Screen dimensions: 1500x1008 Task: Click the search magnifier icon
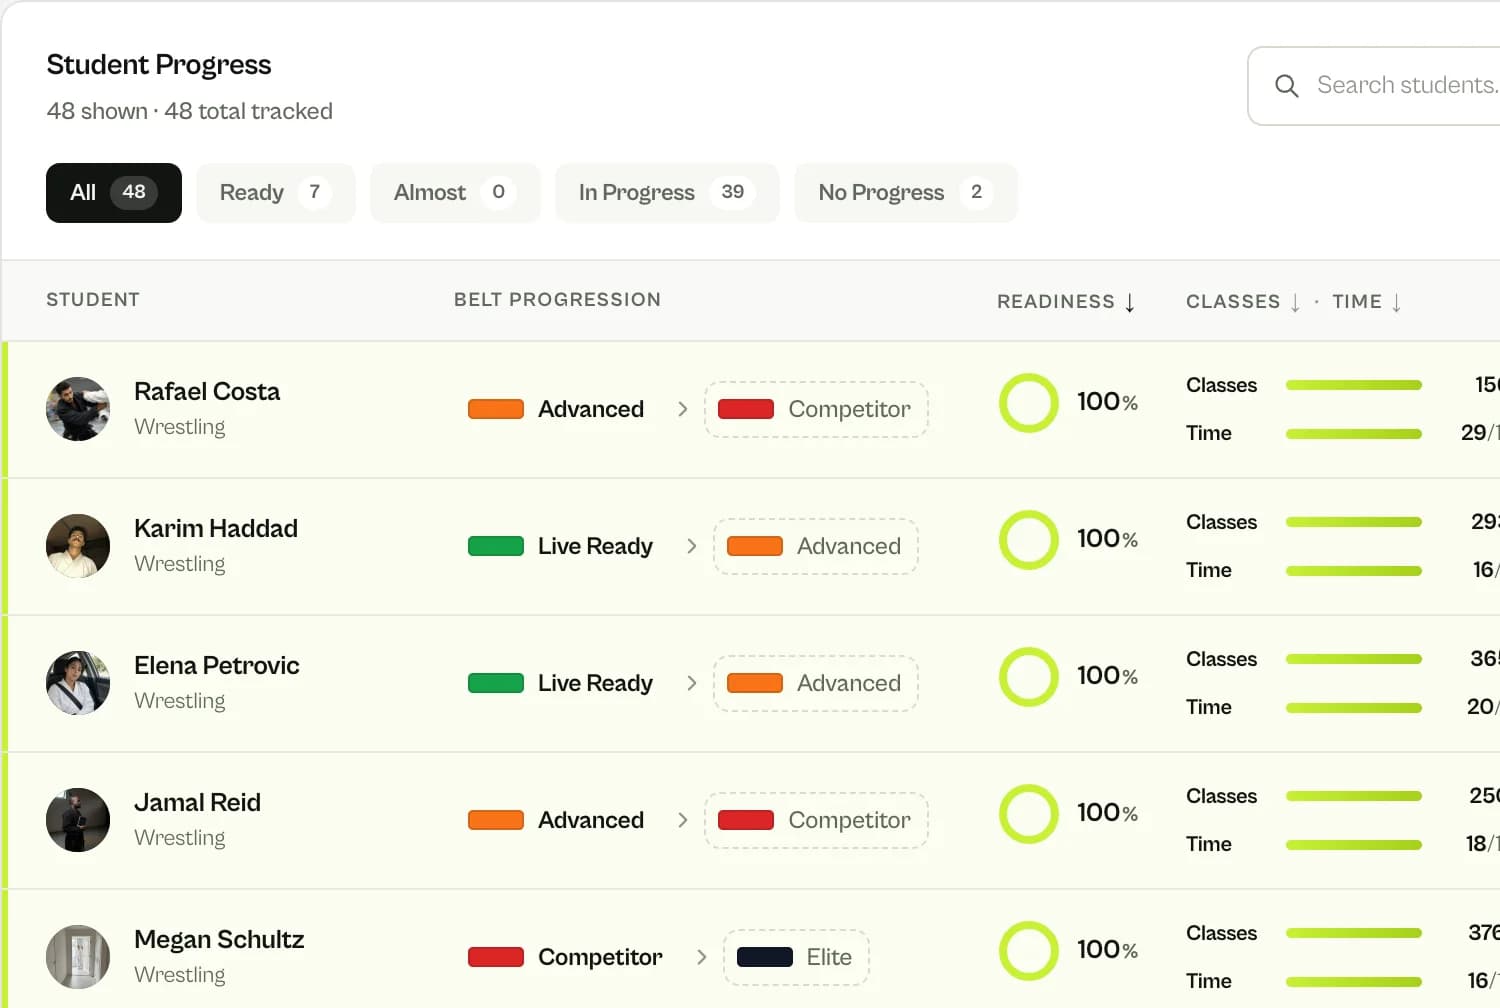[x=1287, y=86]
